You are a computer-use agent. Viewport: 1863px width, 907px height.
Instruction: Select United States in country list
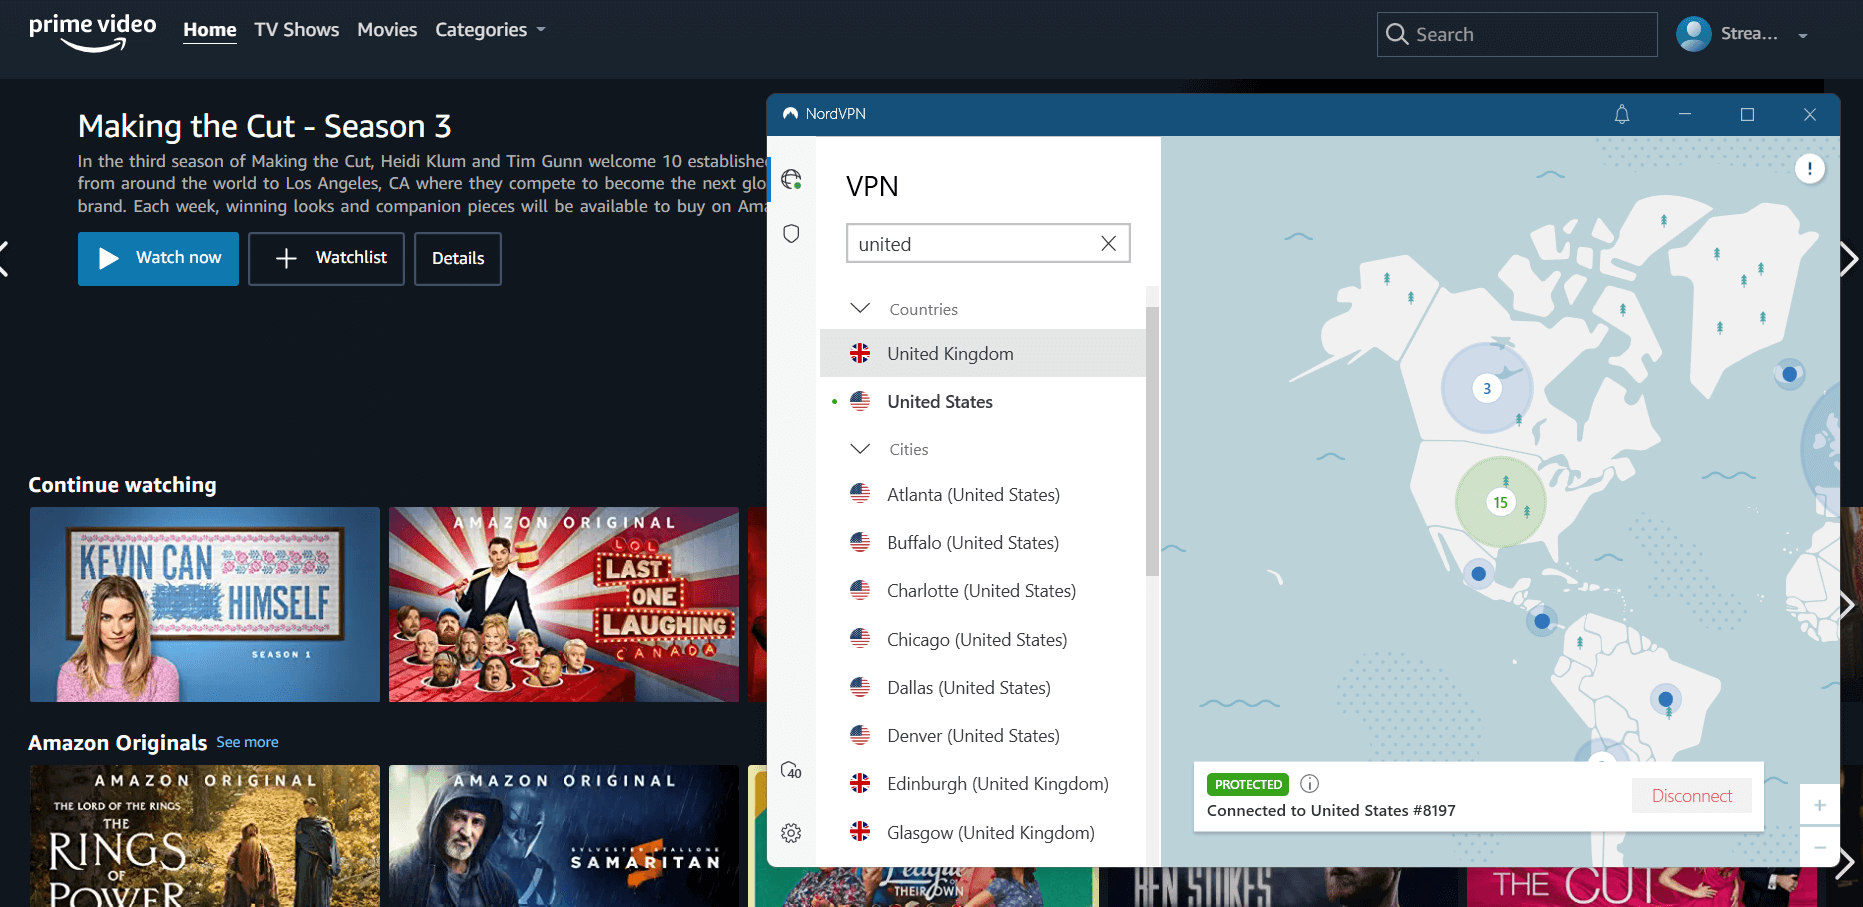pos(982,401)
